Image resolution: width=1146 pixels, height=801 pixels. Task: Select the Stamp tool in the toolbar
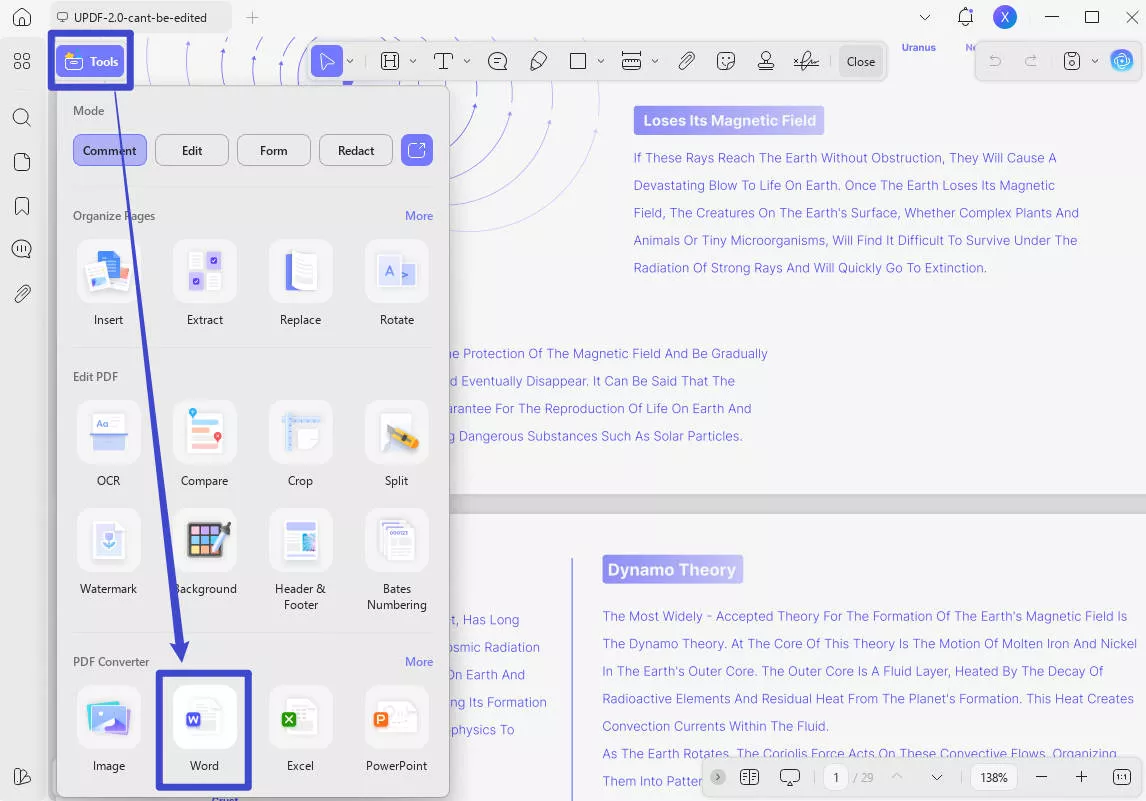click(x=765, y=61)
